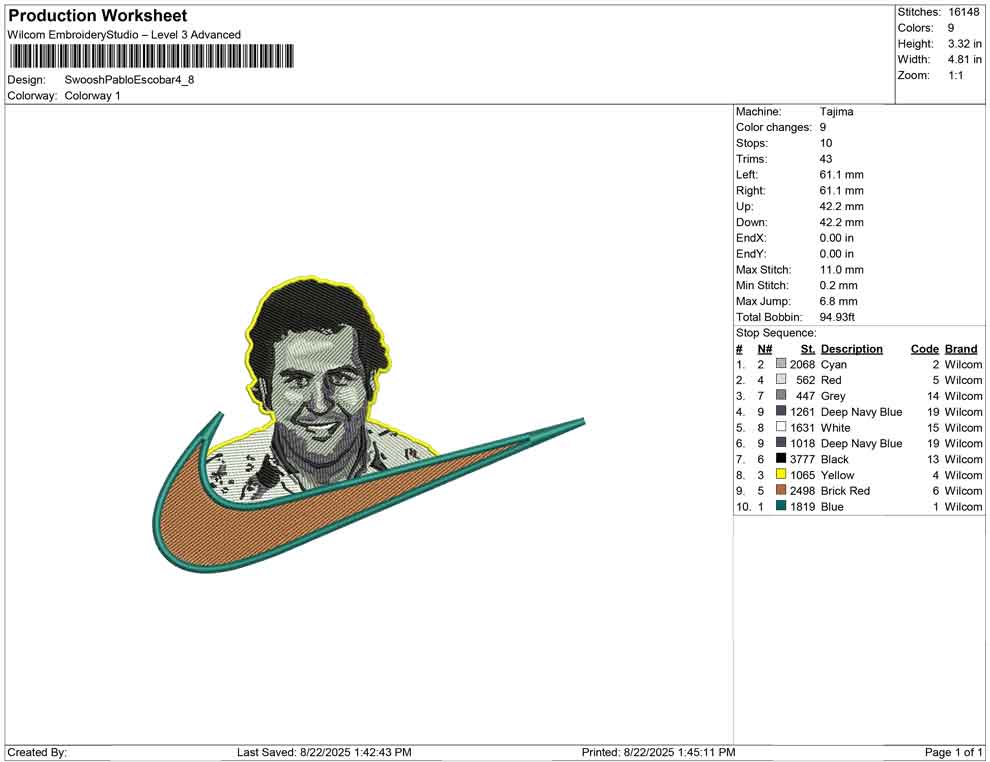The height and width of the screenshot is (762, 990).
Task: Click the Cyan thread color swatch
Action: [781, 364]
